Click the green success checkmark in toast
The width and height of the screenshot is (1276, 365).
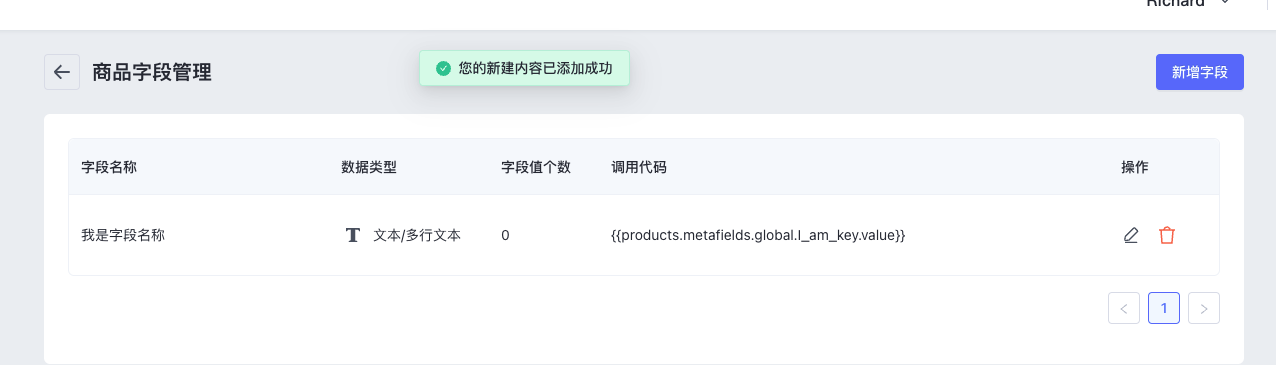[x=443, y=69]
